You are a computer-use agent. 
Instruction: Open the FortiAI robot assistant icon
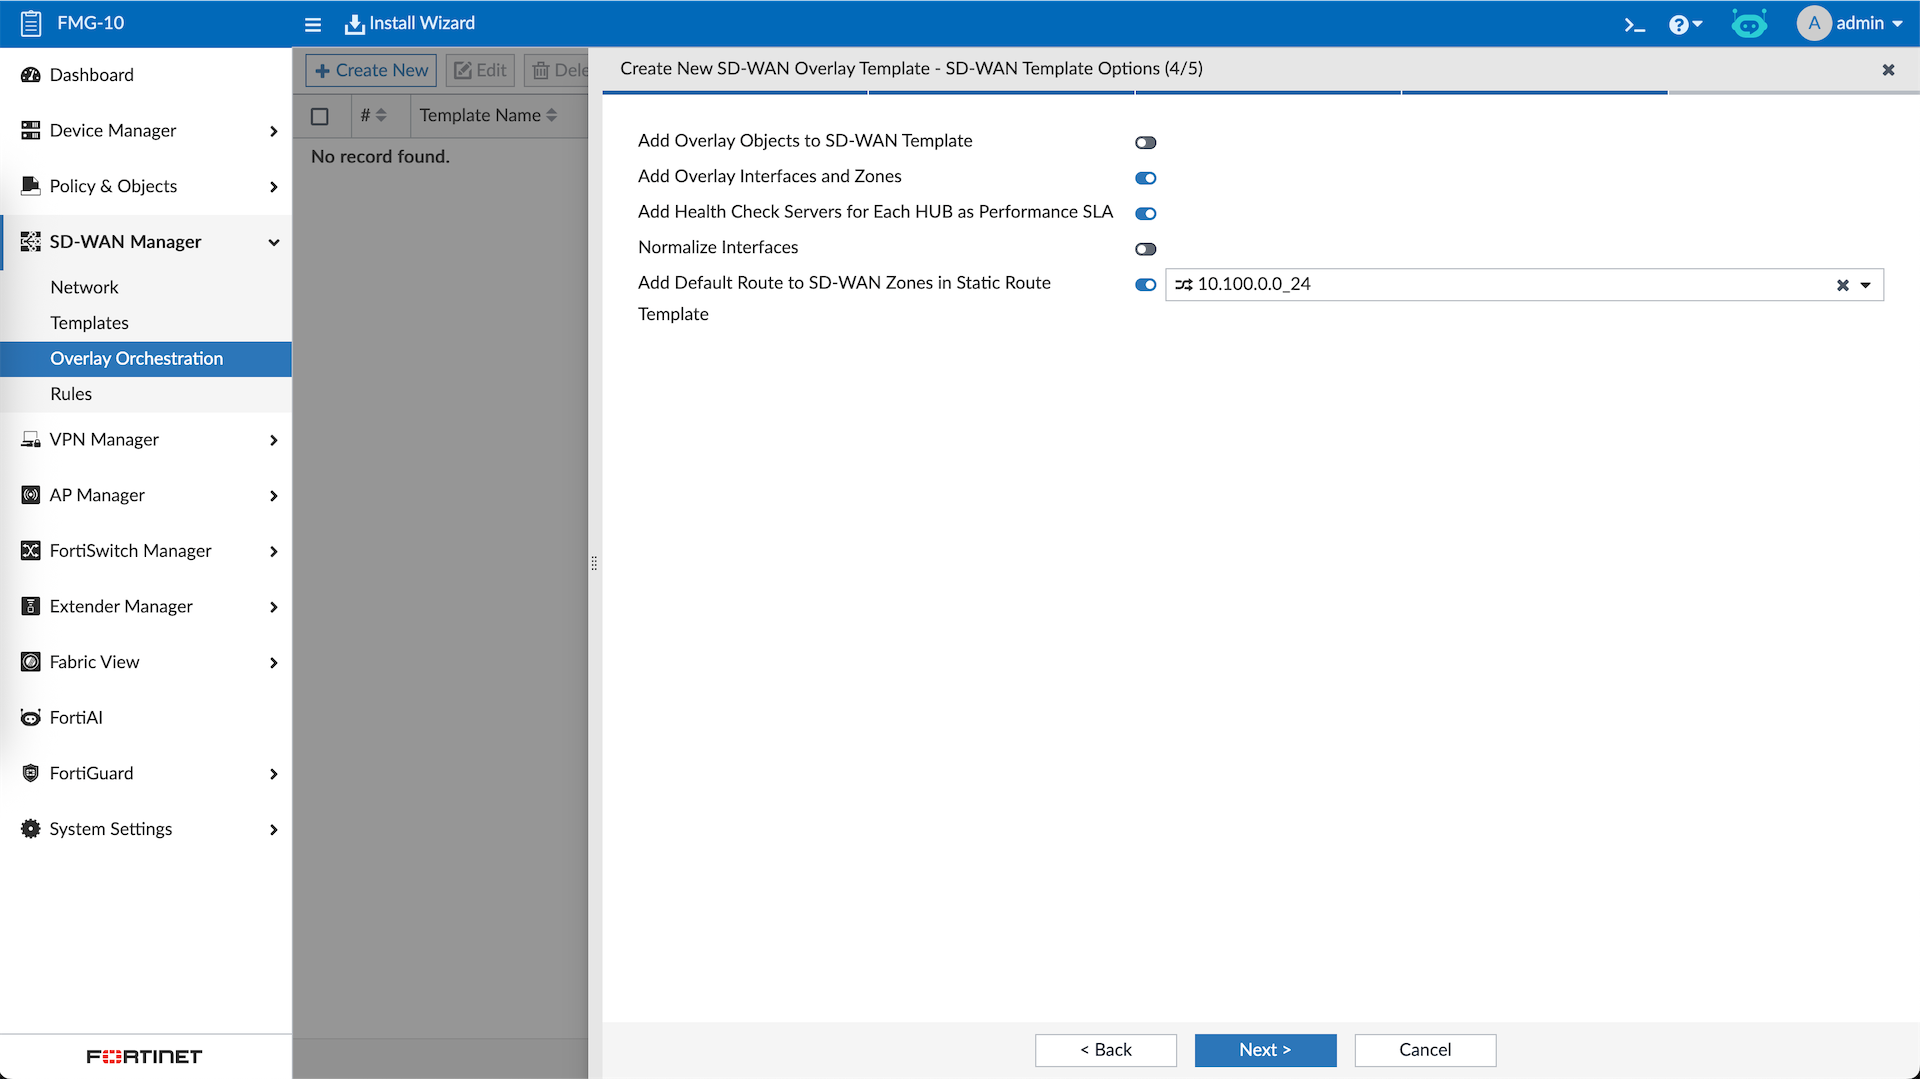[x=1749, y=24]
